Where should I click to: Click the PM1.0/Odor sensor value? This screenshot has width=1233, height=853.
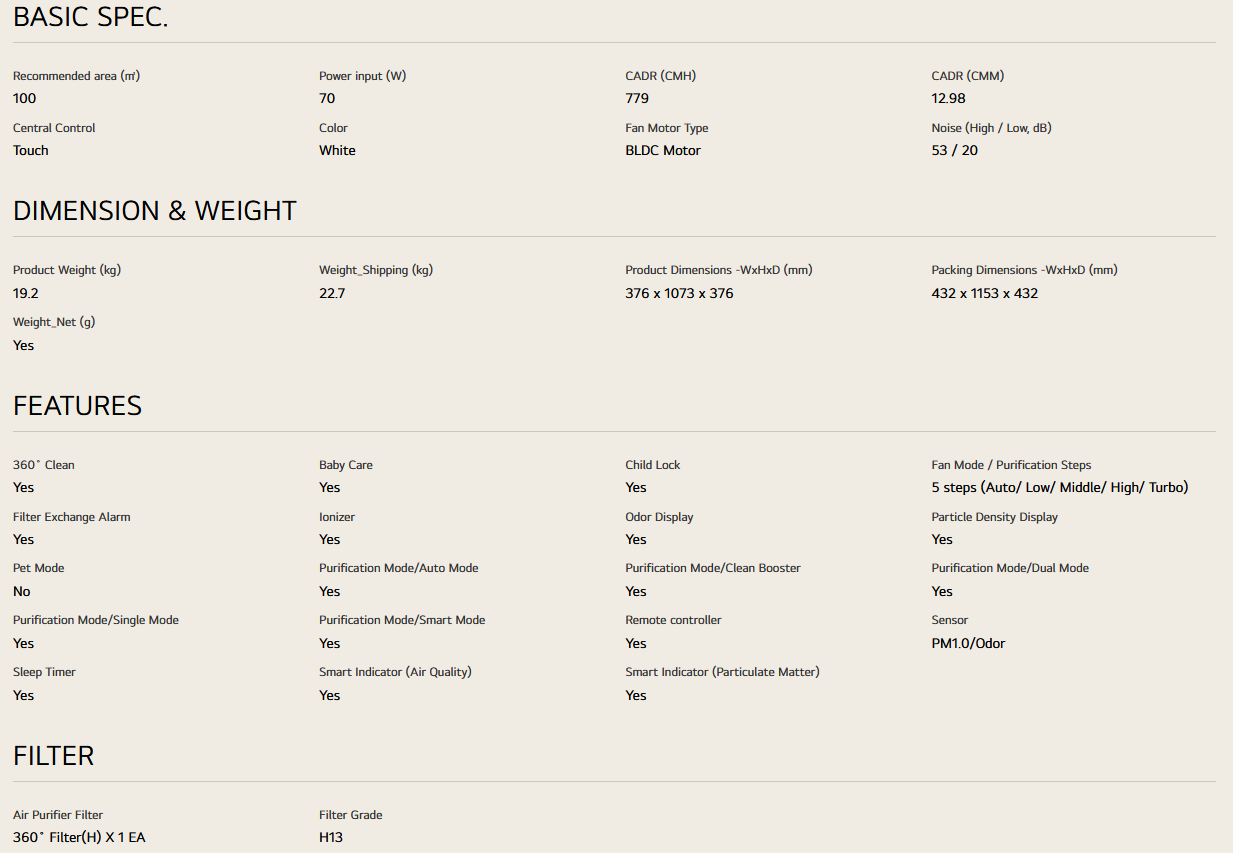pos(968,644)
